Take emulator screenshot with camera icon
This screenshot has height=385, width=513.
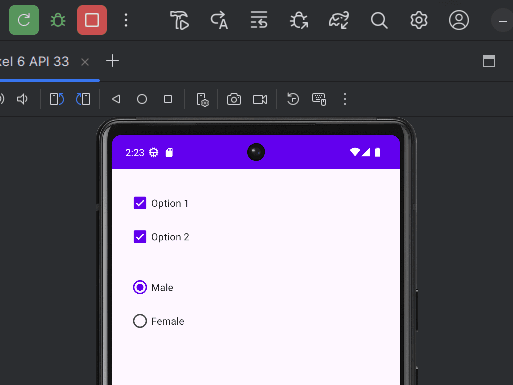coord(234,99)
